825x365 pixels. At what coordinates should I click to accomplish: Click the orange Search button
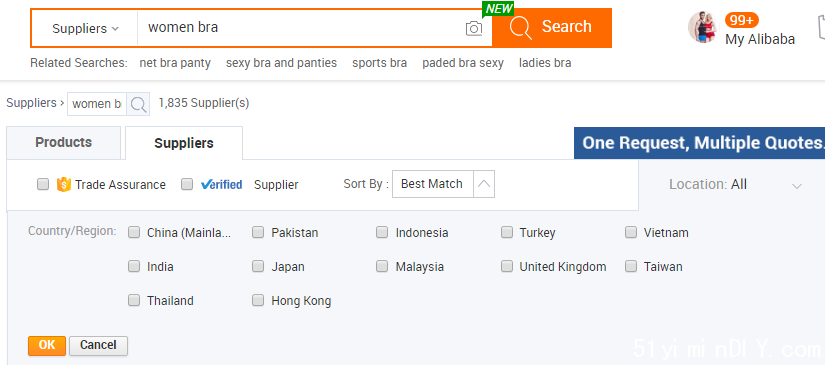click(x=552, y=28)
